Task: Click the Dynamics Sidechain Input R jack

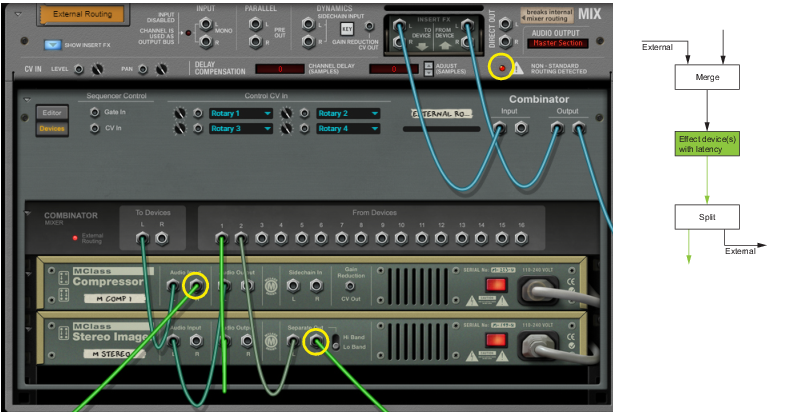Action: coord(309,42)
